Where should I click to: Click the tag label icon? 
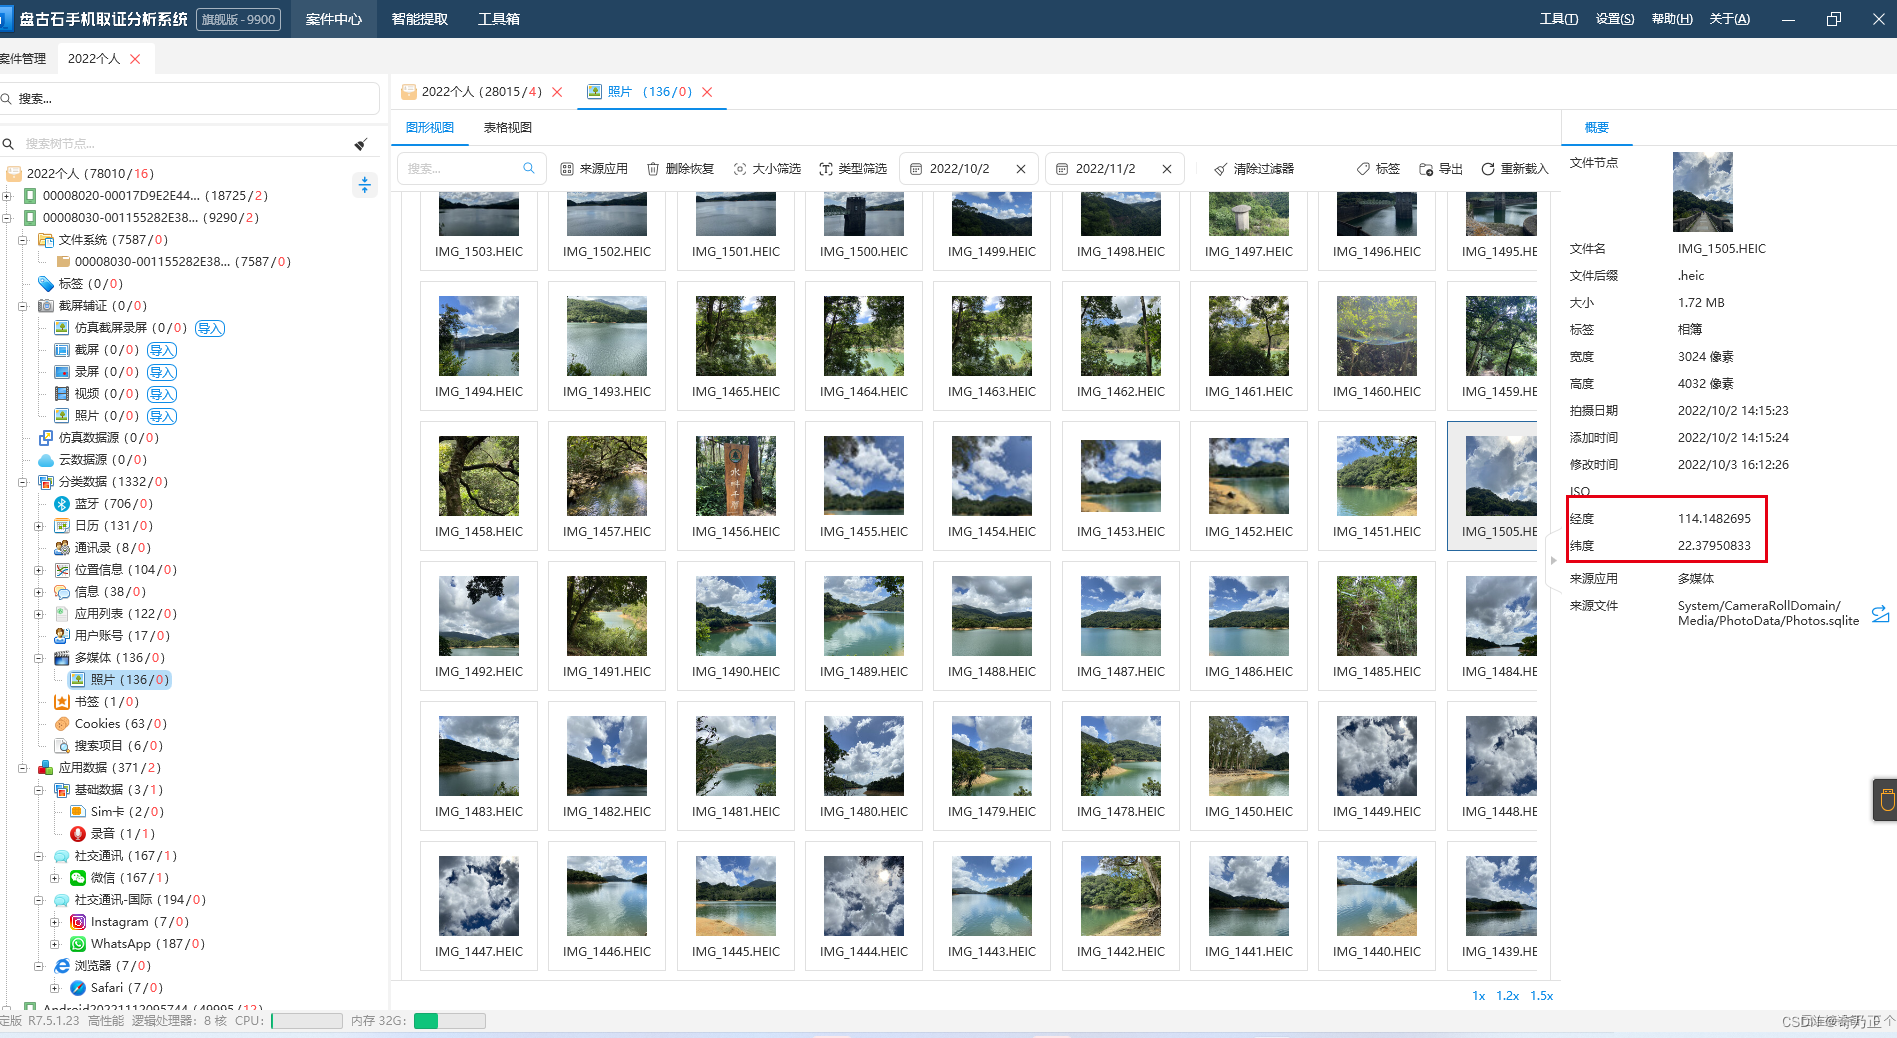click(x=1363, y=169)
